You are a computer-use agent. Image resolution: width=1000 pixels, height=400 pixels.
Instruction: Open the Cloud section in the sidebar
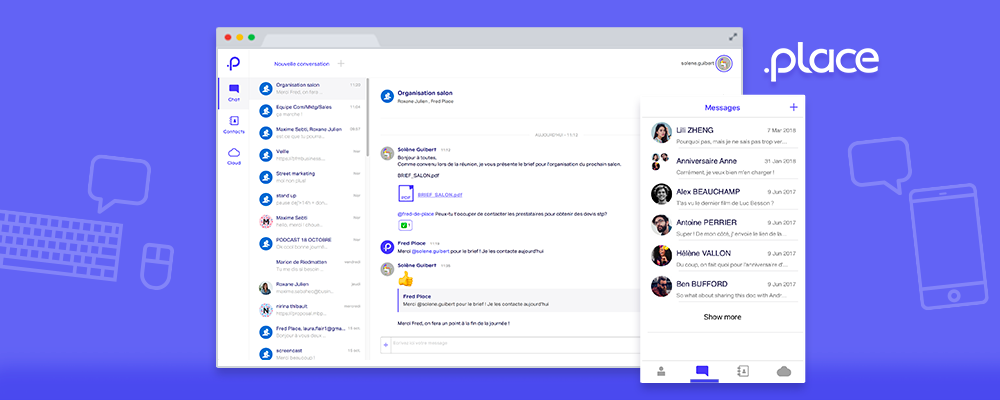(x=233, y=156)
